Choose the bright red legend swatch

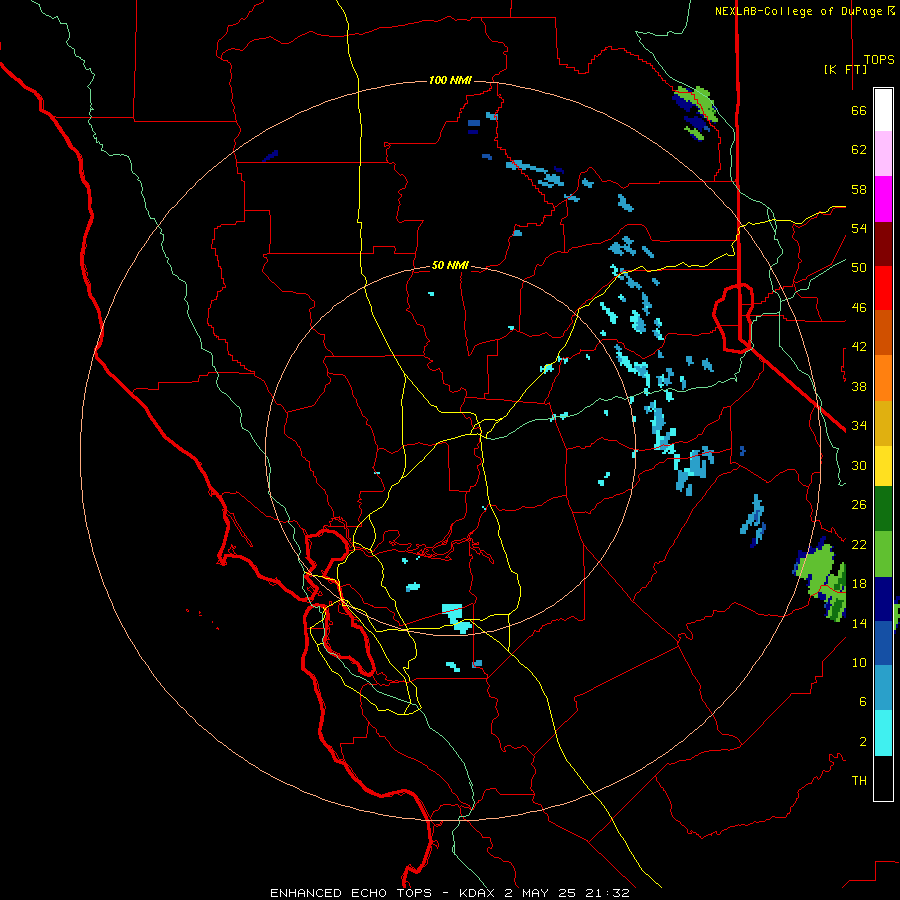point(883,288)
